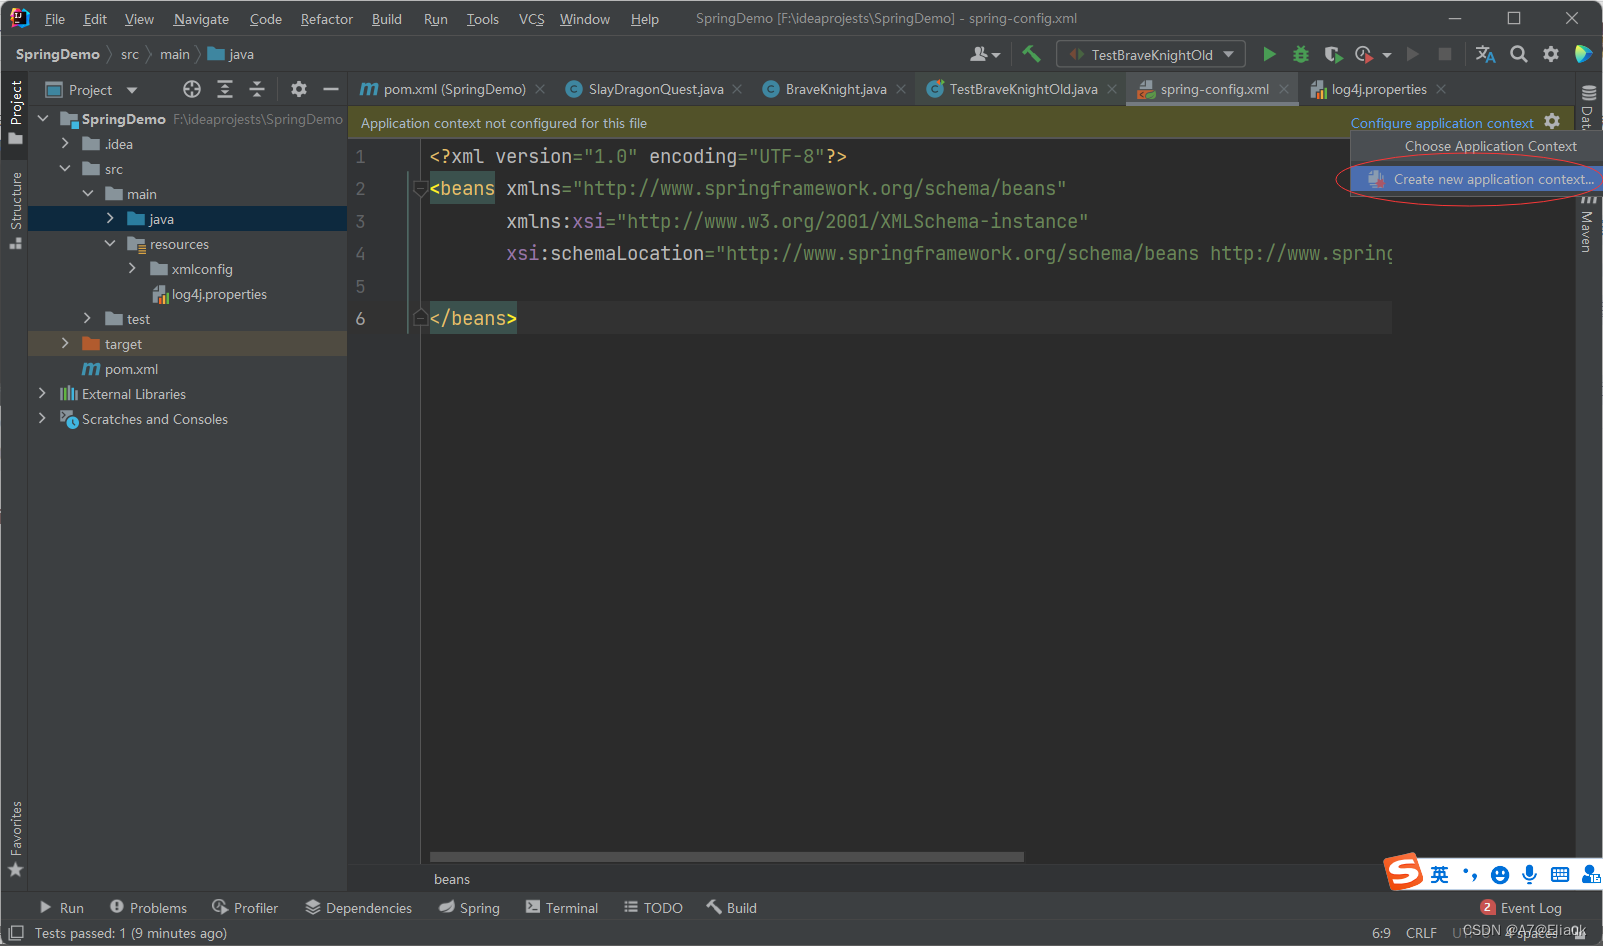1603x946 pixels.
Task: Open the Database side panel
Action: (1588, 108)
